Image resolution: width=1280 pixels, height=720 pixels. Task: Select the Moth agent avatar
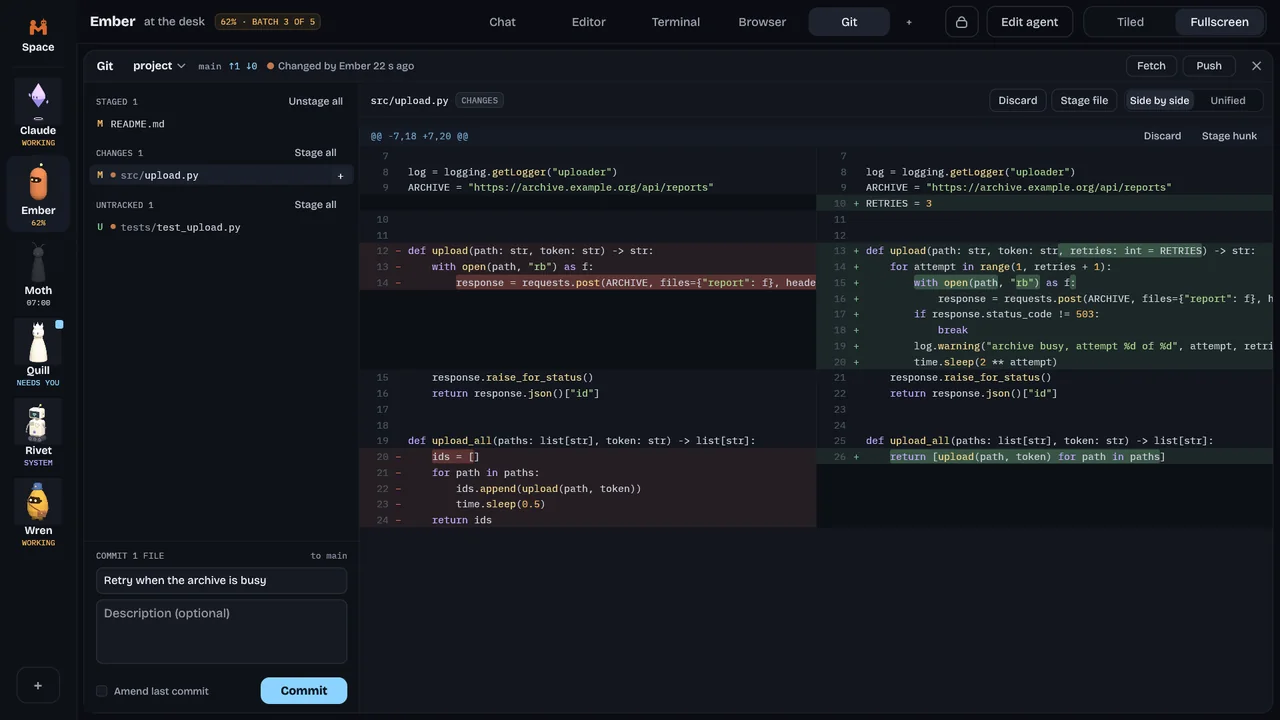tap(38, 260)
